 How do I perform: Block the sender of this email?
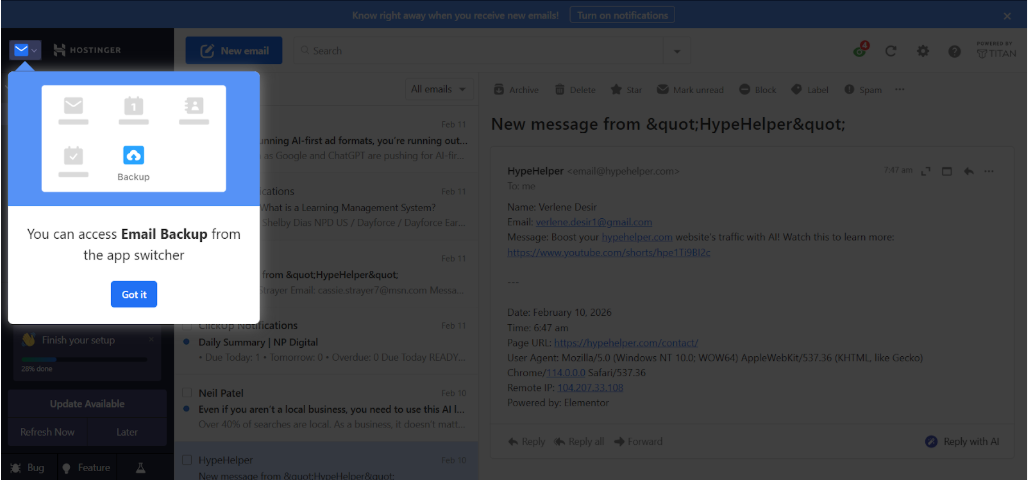pyautogui.click(x=758, y=90)
